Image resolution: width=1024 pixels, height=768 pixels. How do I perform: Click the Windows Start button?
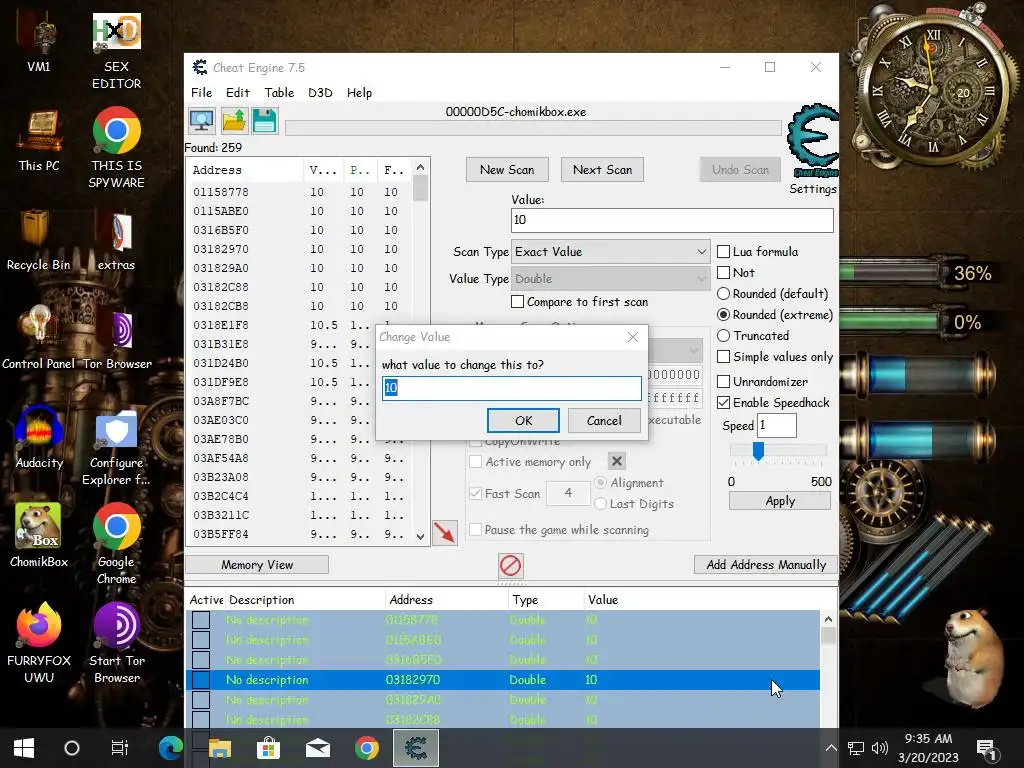click(24, 748)
